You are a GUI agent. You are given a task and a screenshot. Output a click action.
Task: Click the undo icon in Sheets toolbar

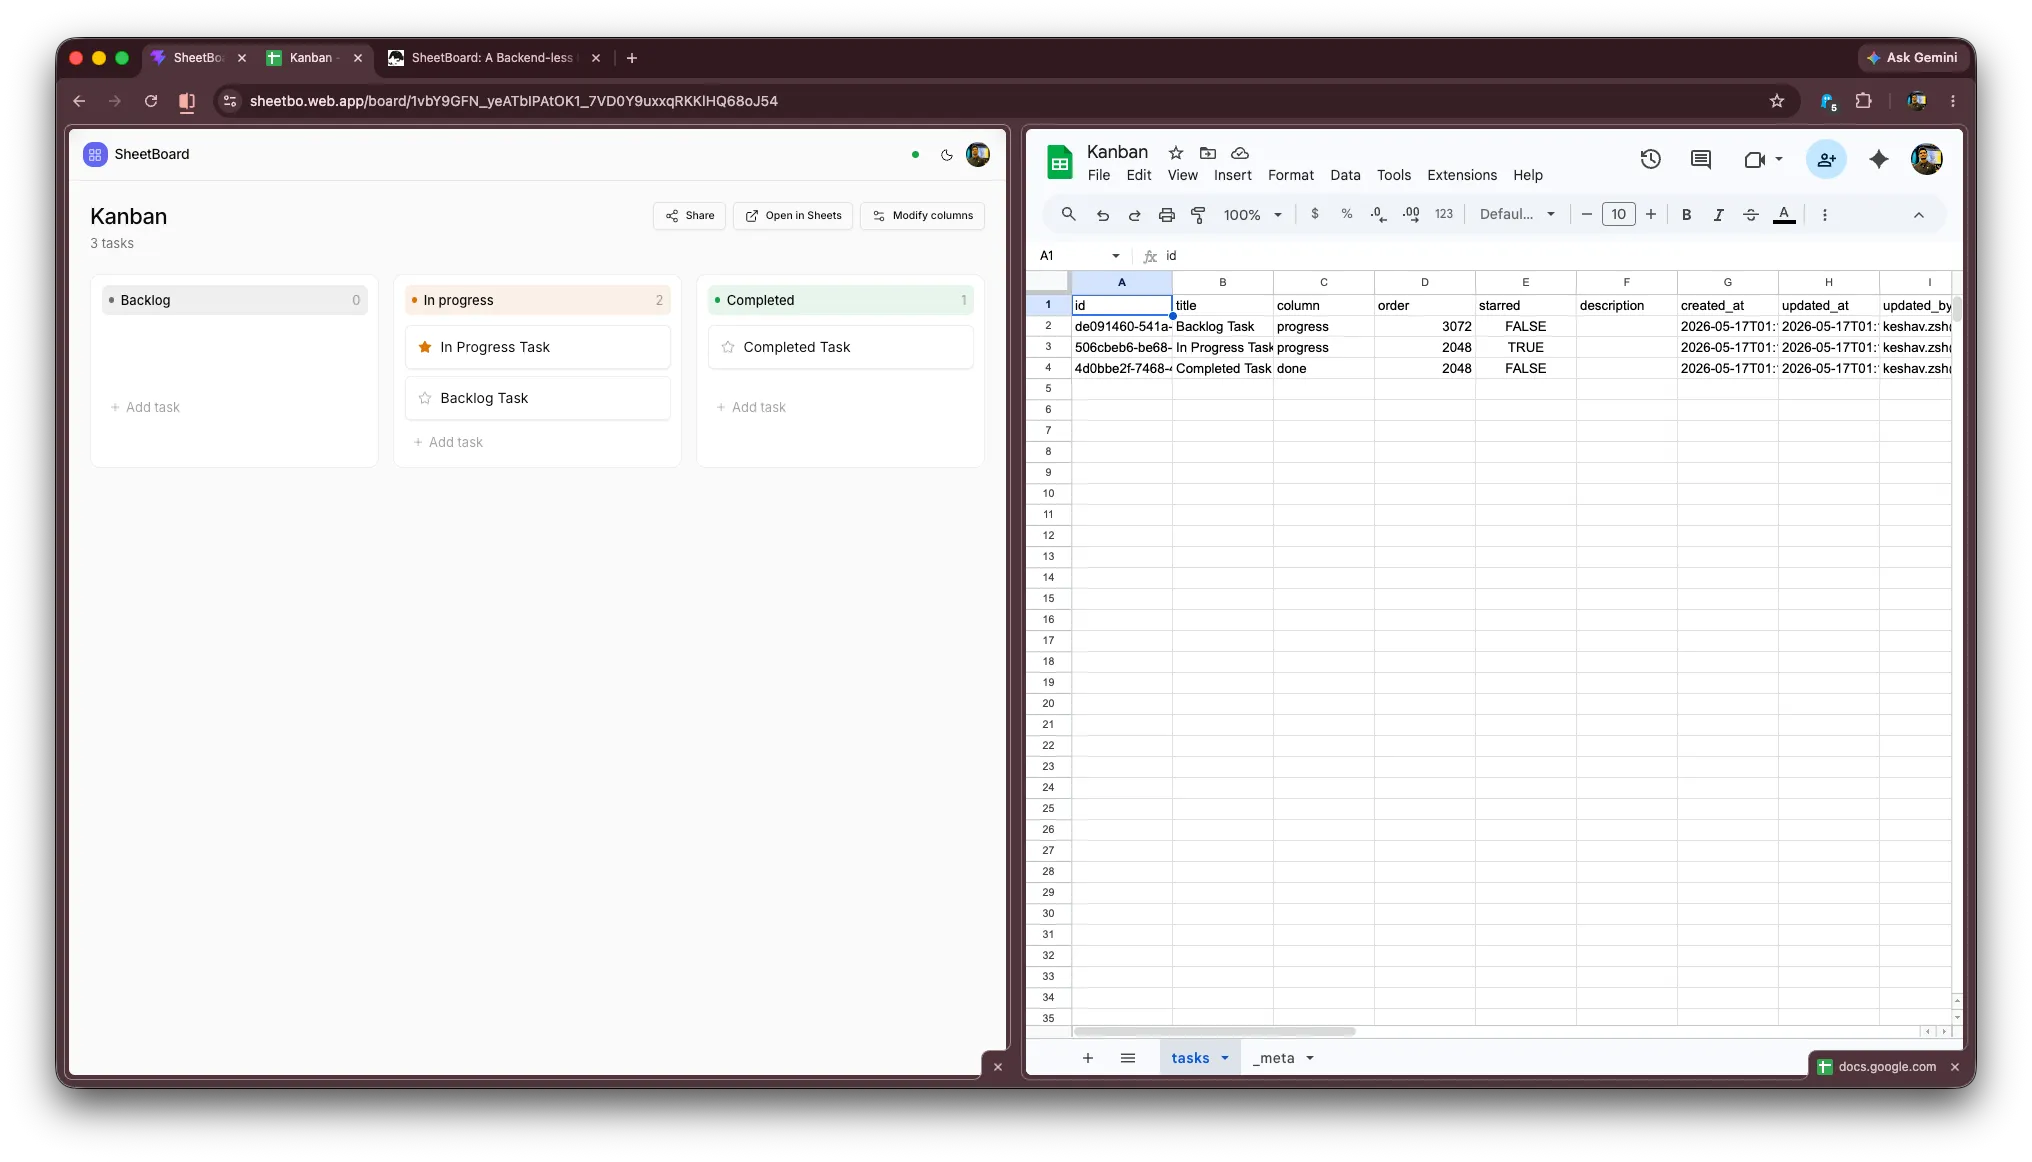pos(1102,215)
